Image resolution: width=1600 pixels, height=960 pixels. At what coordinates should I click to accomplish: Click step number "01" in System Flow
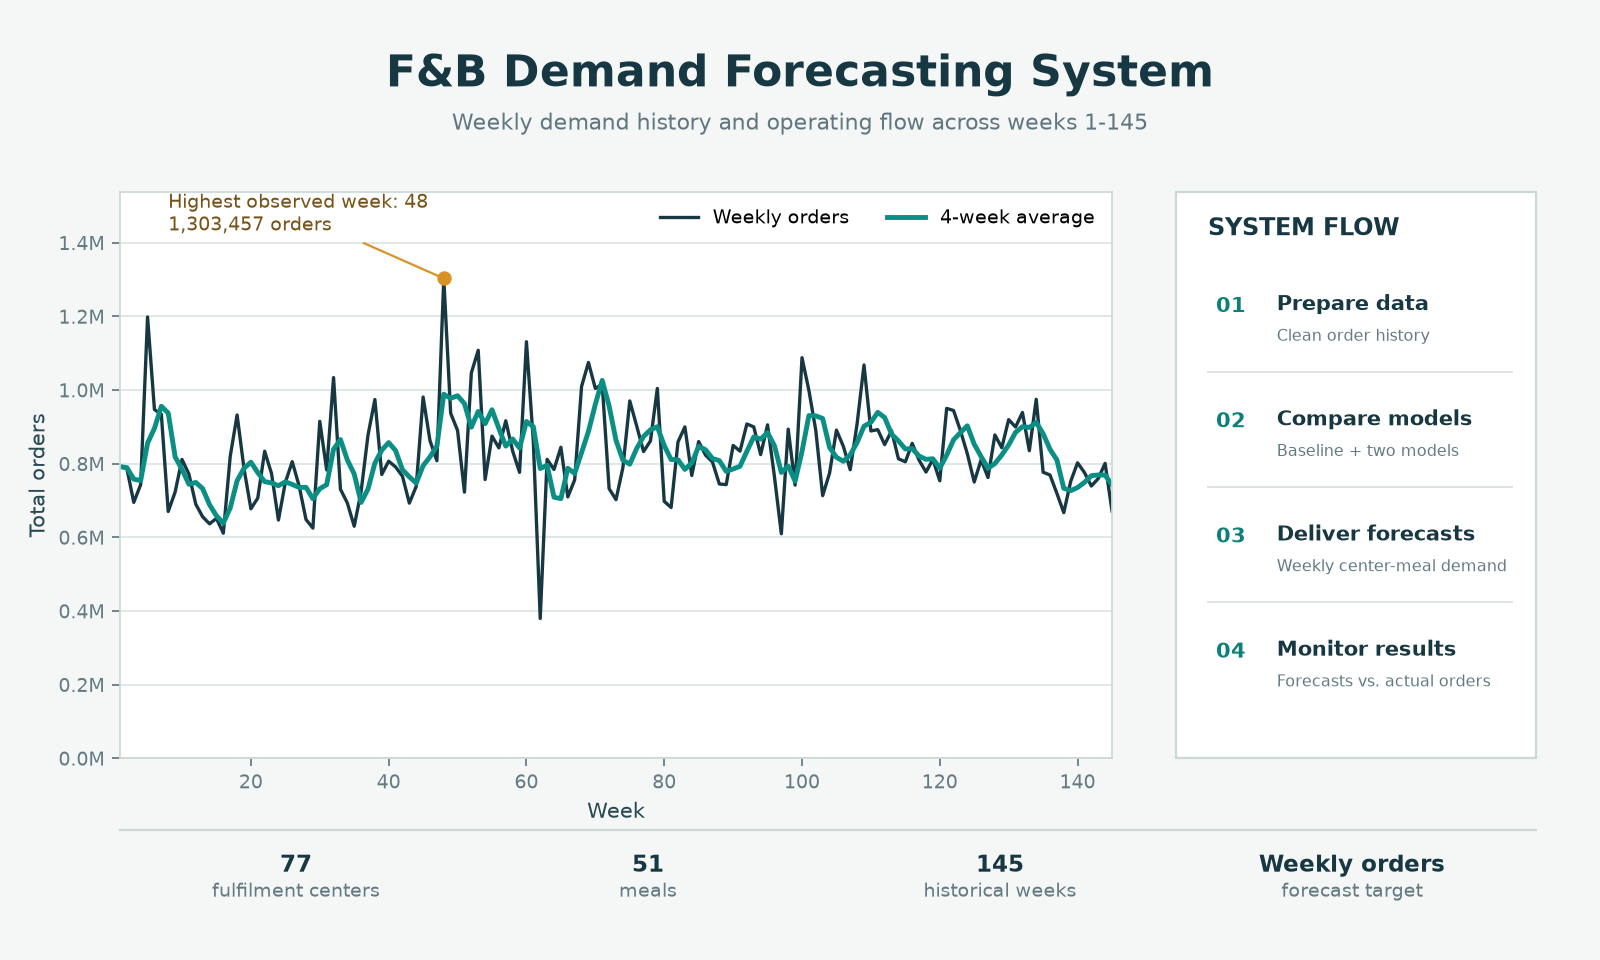tap(1231, 305)
